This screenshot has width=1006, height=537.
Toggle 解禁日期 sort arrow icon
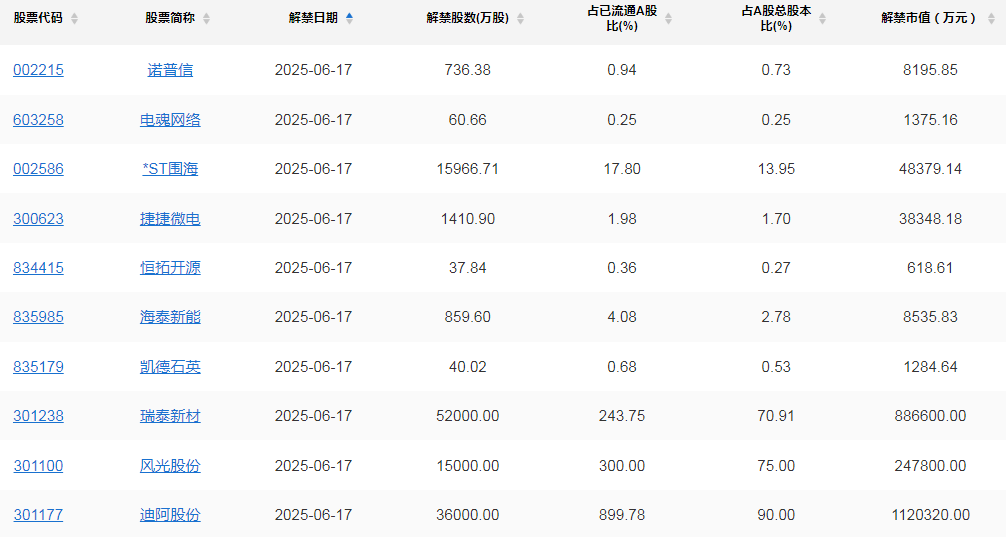point(349,19)
